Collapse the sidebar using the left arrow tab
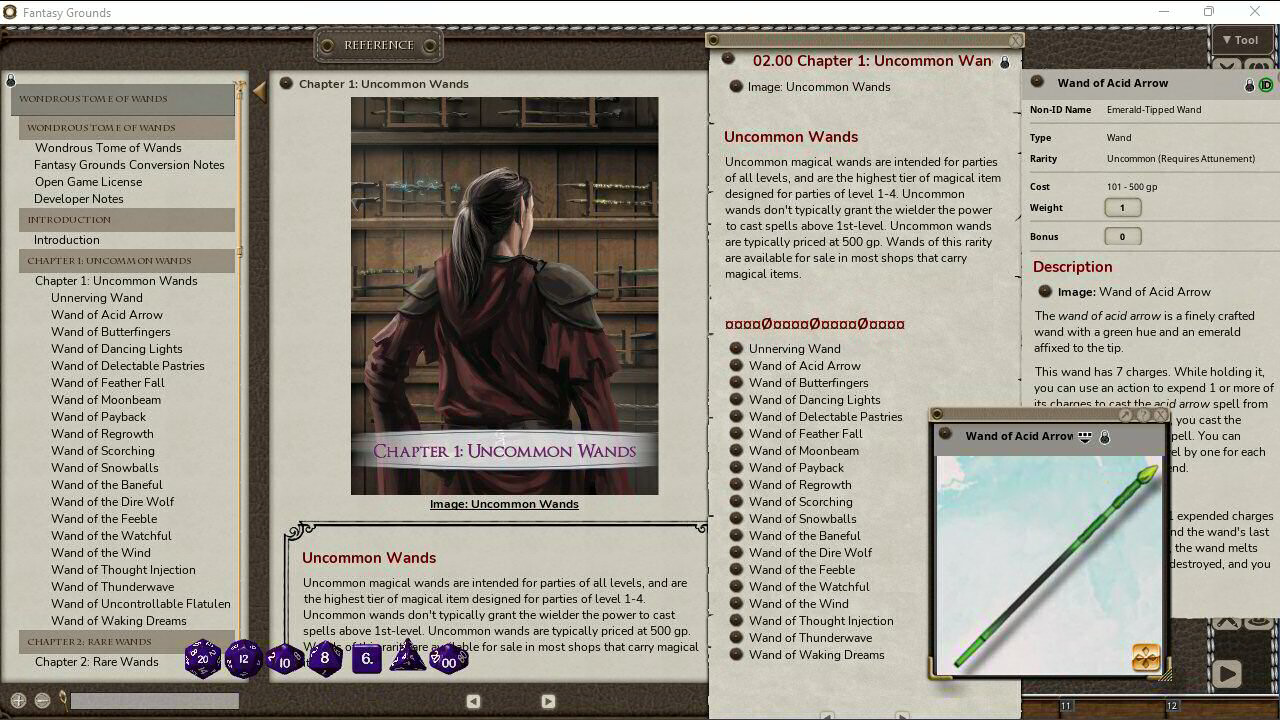1280x720 pixels. tap(260, 90)
